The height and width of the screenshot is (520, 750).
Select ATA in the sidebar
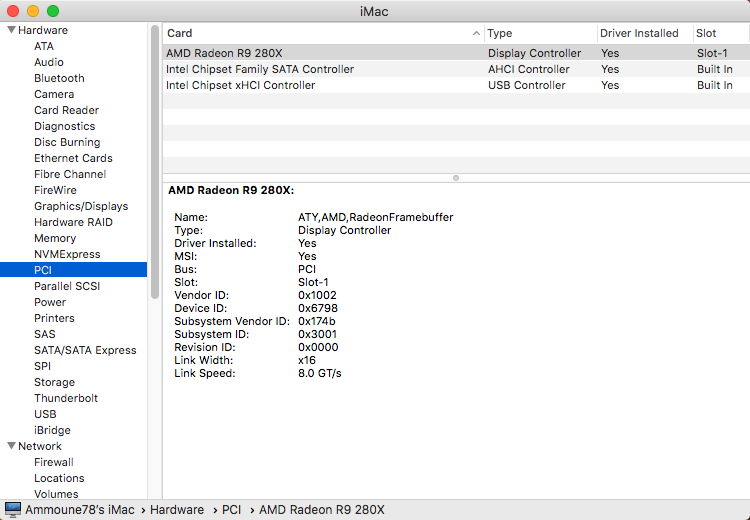[x=44, y=46]
